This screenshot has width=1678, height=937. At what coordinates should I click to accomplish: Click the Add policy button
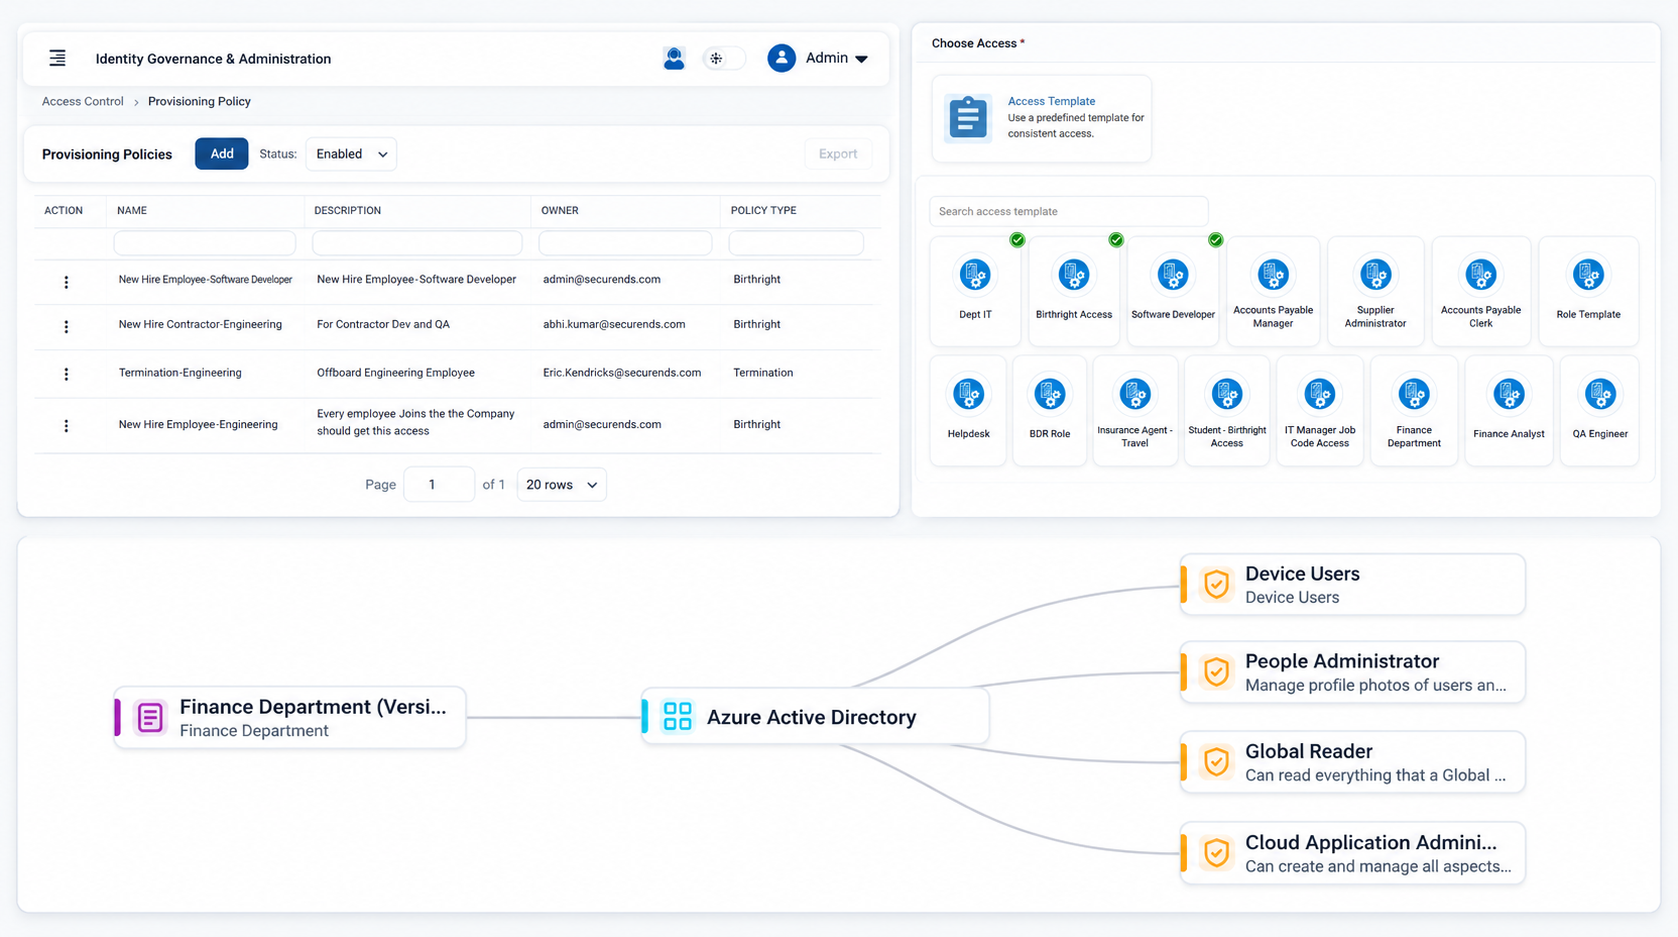(222, 154)
